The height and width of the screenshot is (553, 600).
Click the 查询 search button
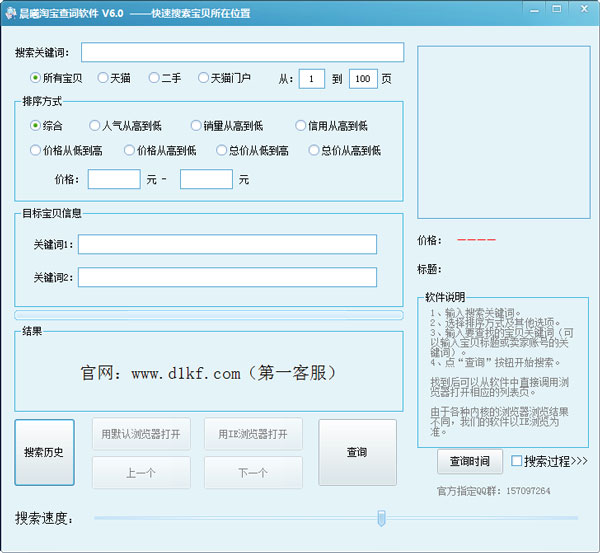(357, 452)
